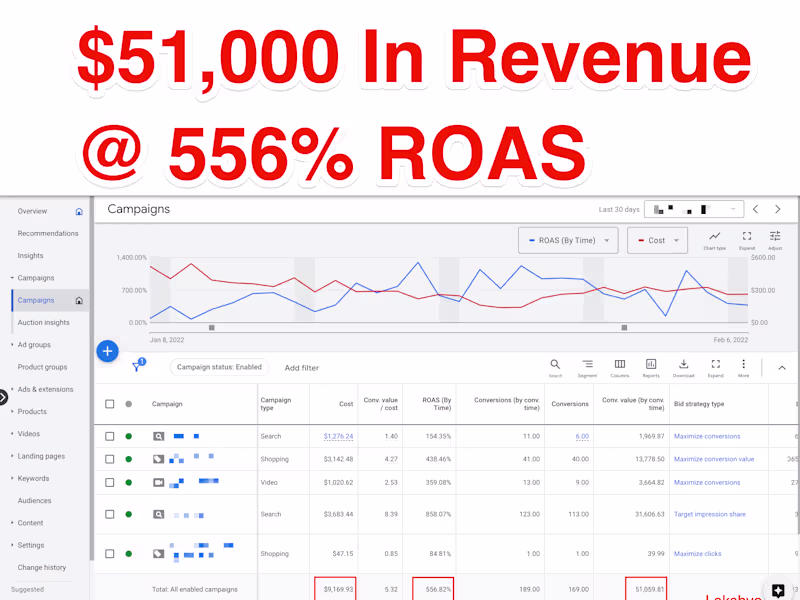Click the shopping tag icon in $47.15 row
The image size is (800, 600).
click(x=159, y=554)
